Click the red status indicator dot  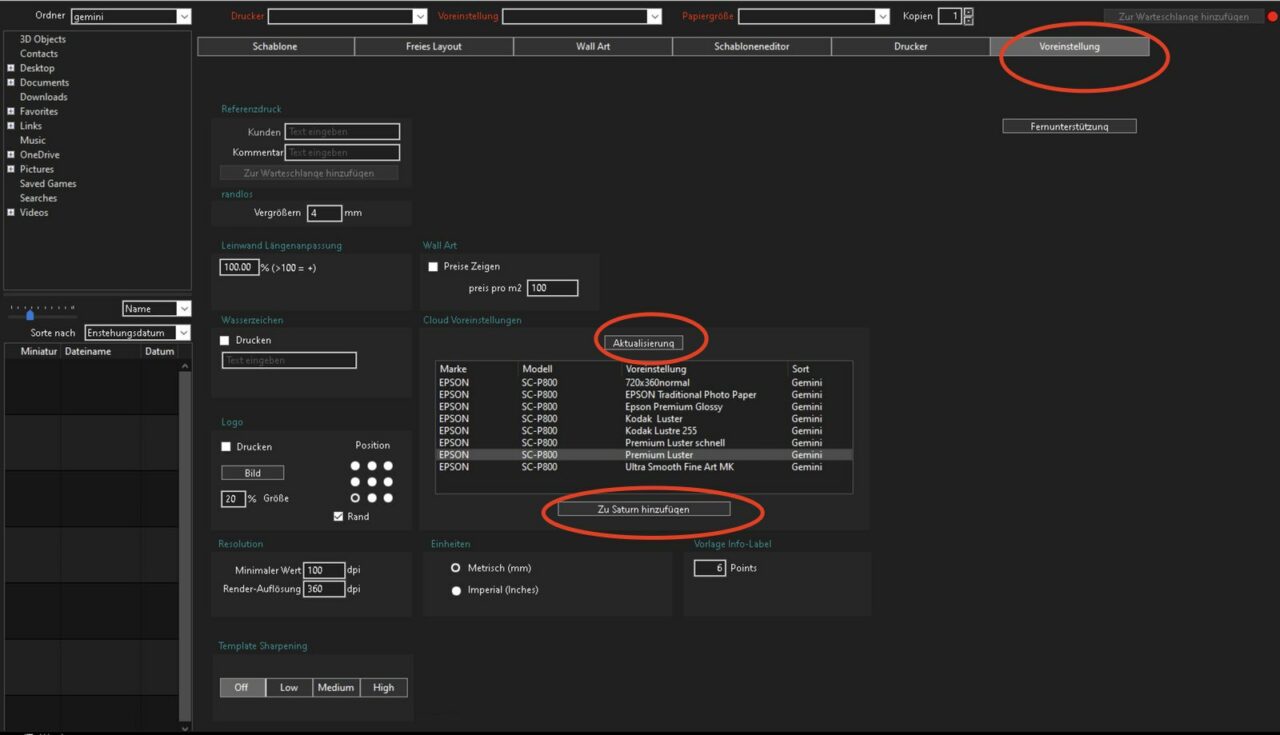[1272, 17]
